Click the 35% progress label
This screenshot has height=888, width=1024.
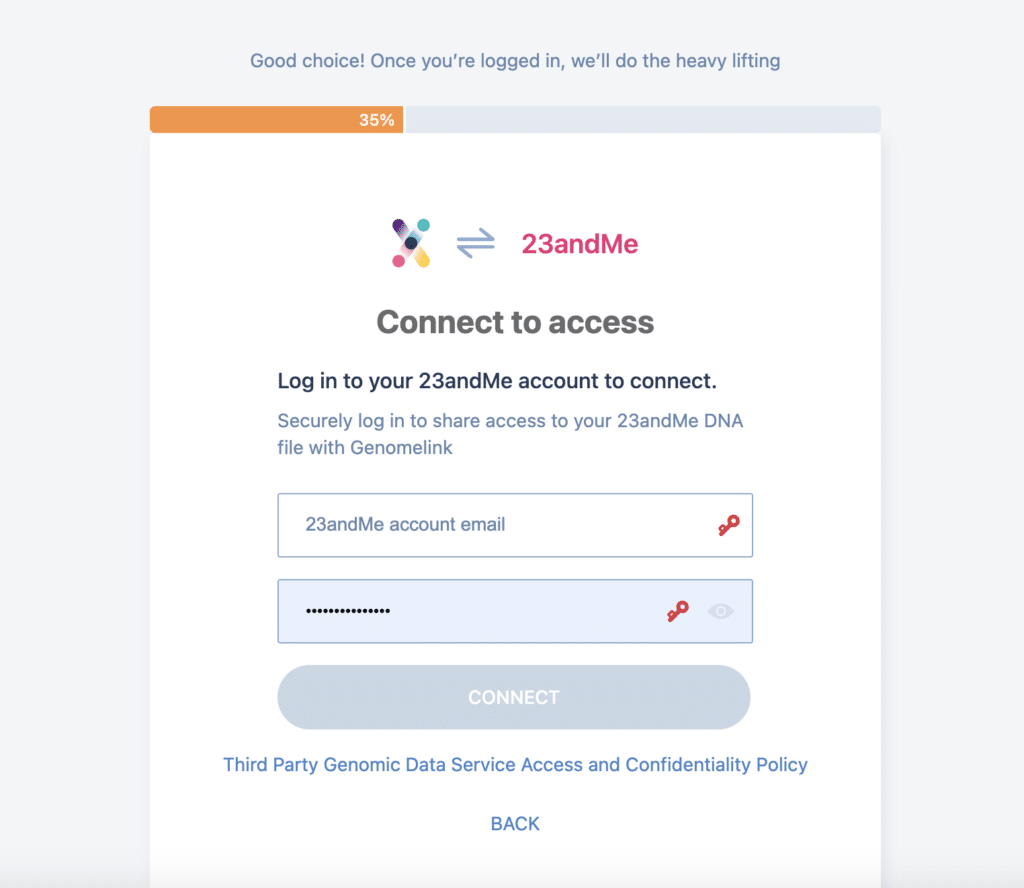coord(377,120)
